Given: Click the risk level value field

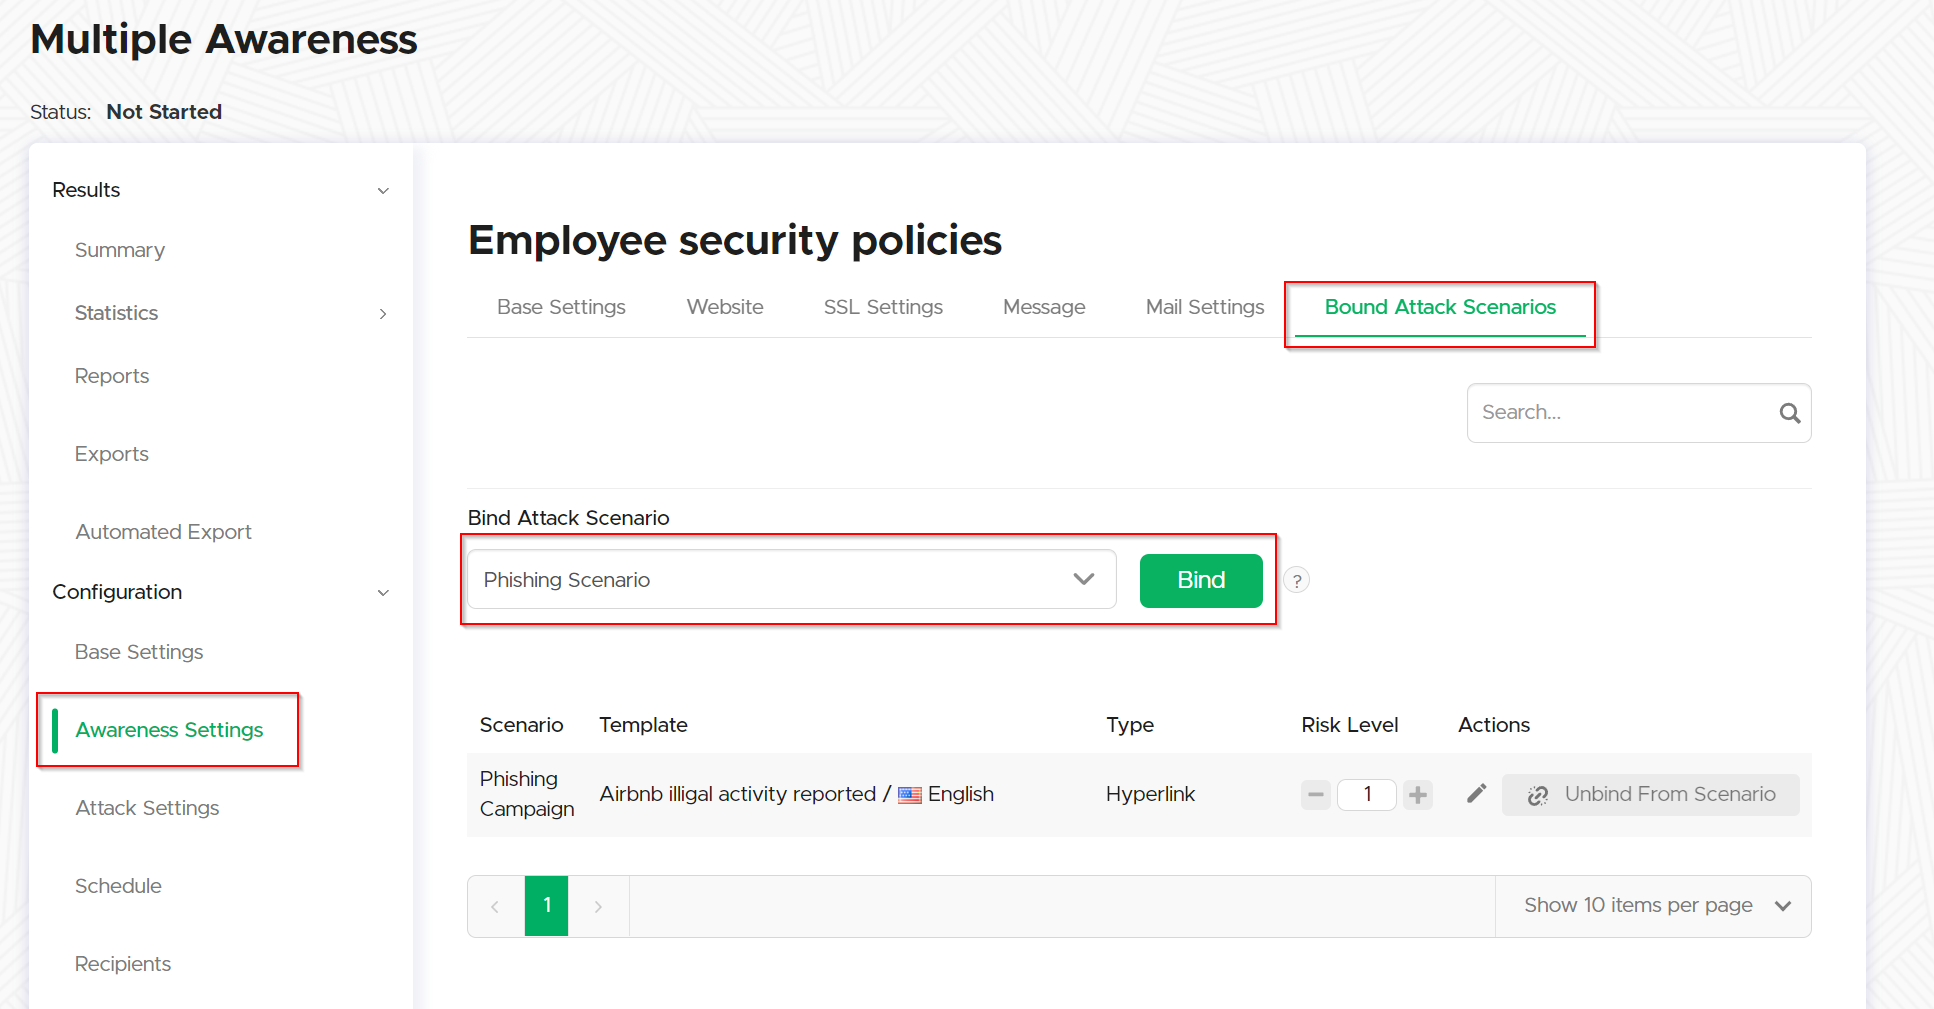Looking at the screenshot, I should click(x=1367, y=795).
